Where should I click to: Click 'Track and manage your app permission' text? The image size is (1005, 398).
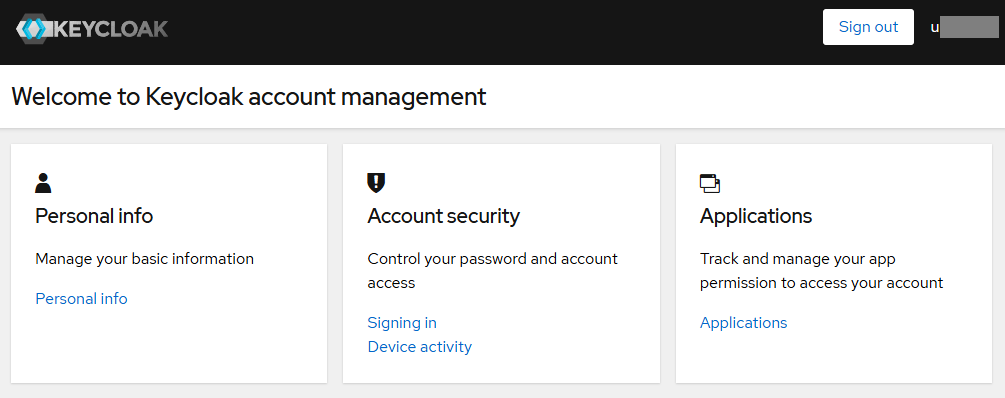click(822, 270)
